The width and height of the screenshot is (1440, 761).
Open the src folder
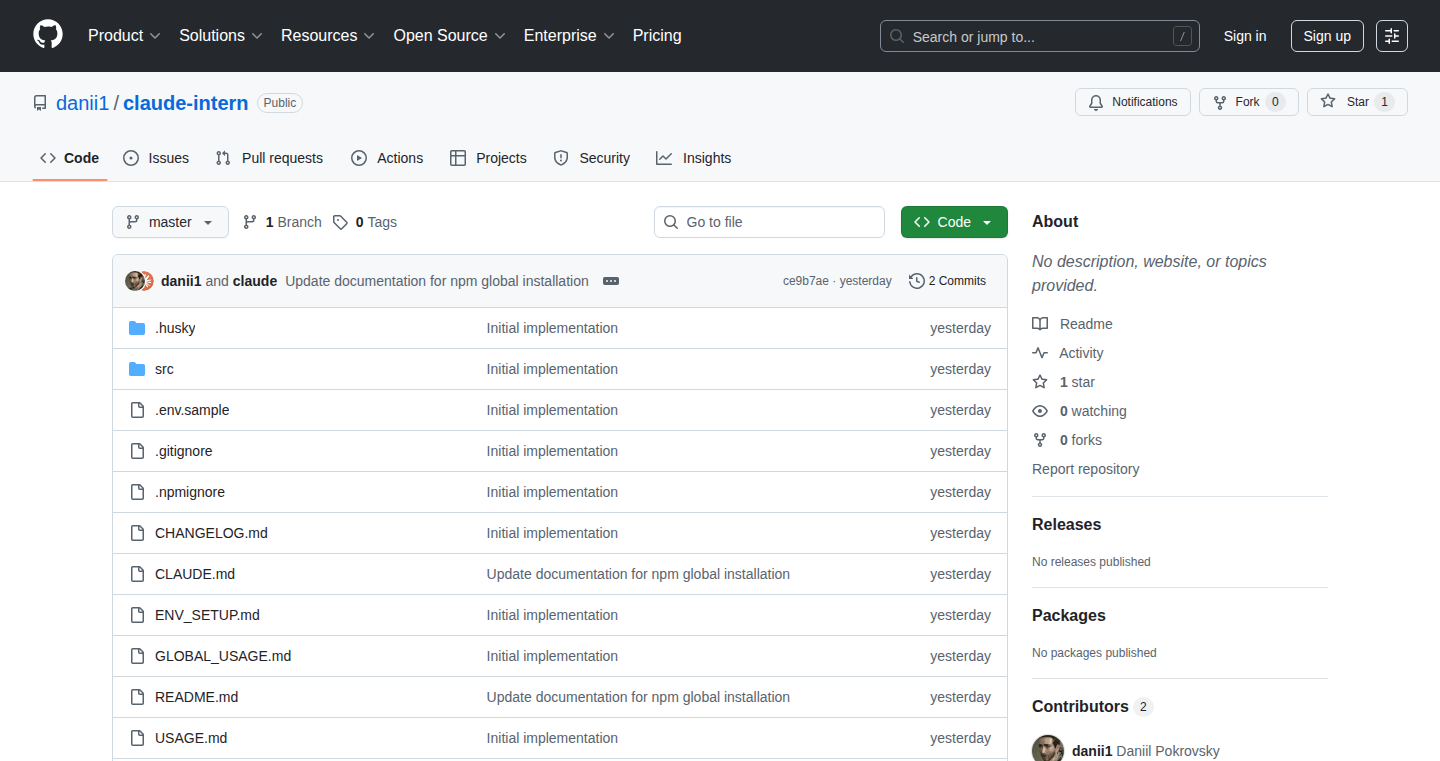pyautogui.click(x=164, y=369)
